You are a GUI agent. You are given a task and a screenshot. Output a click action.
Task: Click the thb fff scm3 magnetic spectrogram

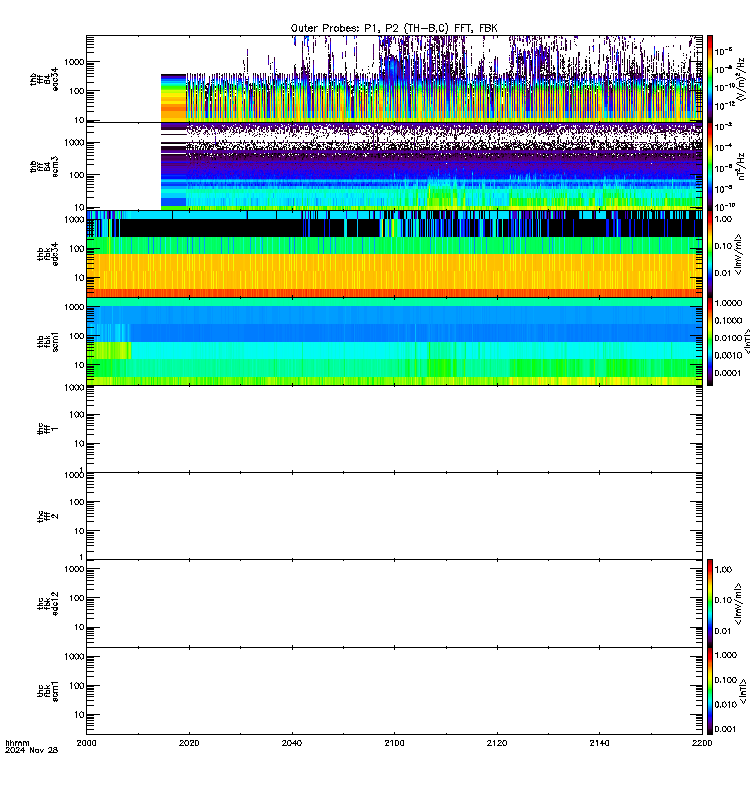coord(394,166)
